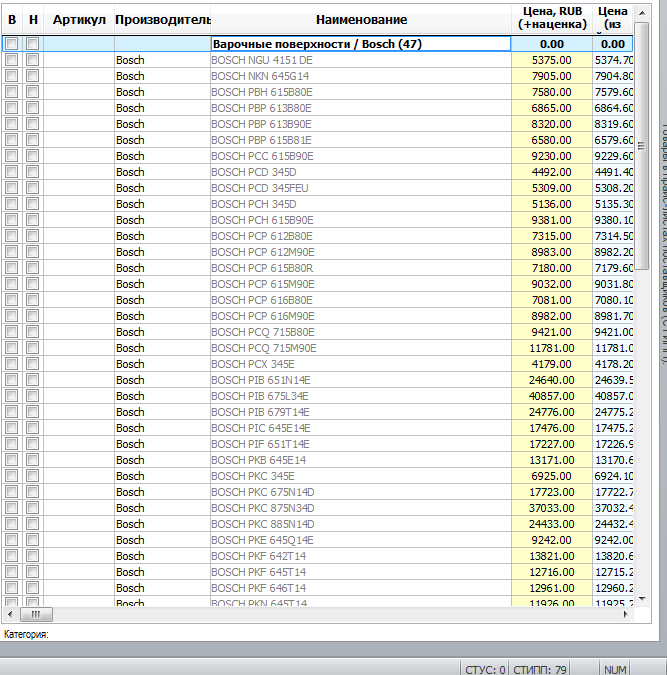
Task: Click the price cell 8982.00
Action: click(x=552, y=316)
